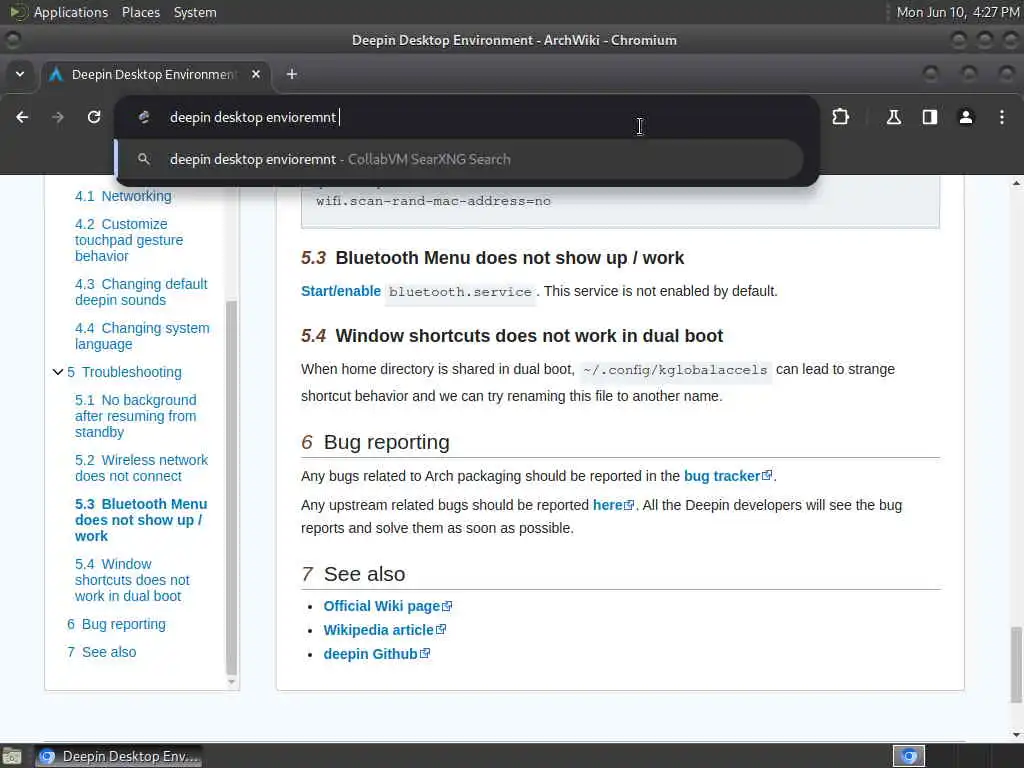
Task: Click page scrollbar up arrow
Action: point(1016,184)
